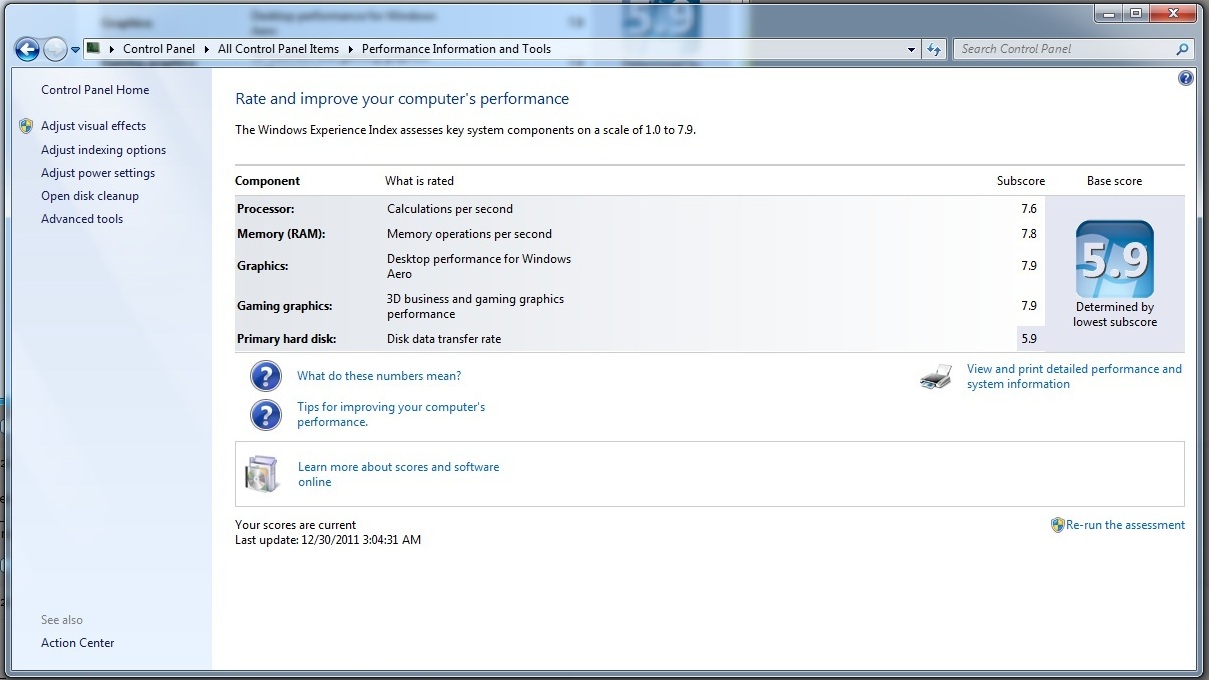Click the 'What is rated' column header
Viewport: 1209px width, 680px height.
point(419,181)
